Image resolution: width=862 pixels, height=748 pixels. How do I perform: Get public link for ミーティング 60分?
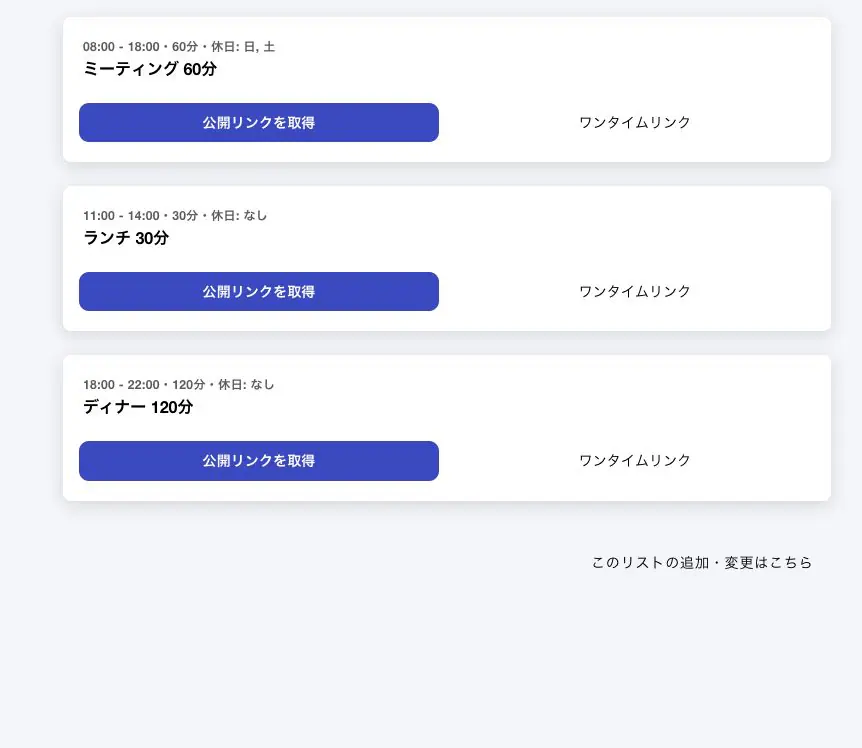pos(258,122)
